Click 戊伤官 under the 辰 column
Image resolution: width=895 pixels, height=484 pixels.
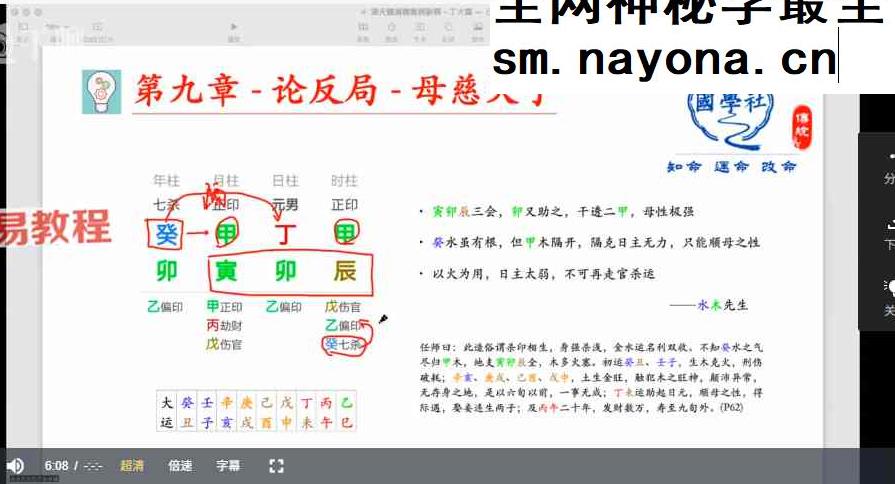coord(343,307)
